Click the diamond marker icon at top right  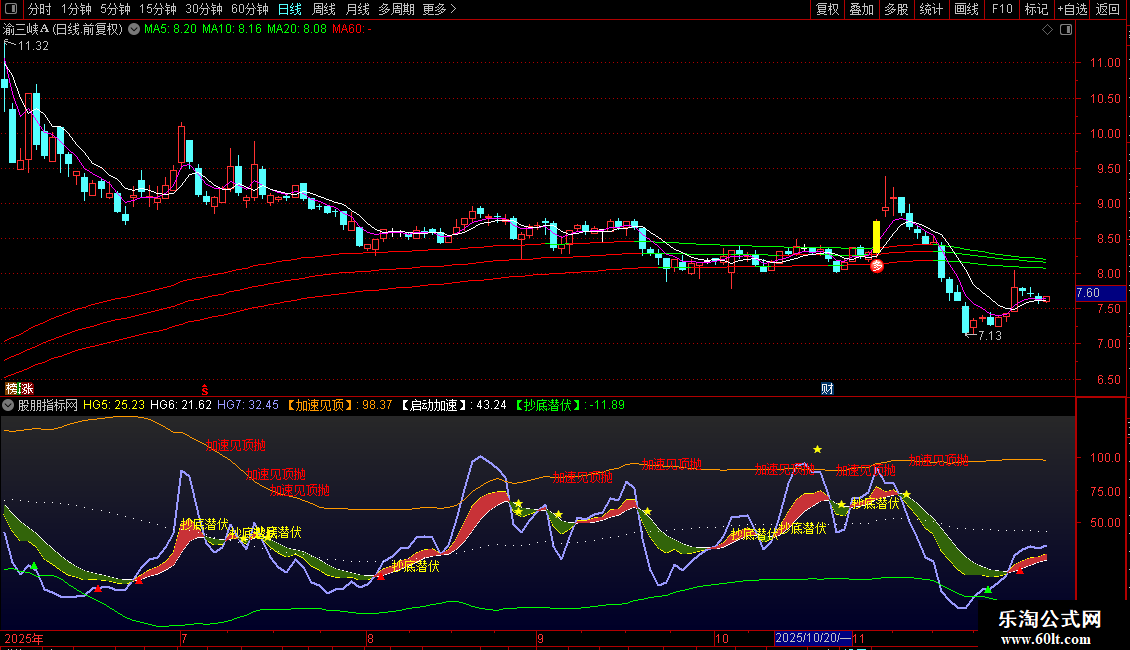pos(1047,30)
